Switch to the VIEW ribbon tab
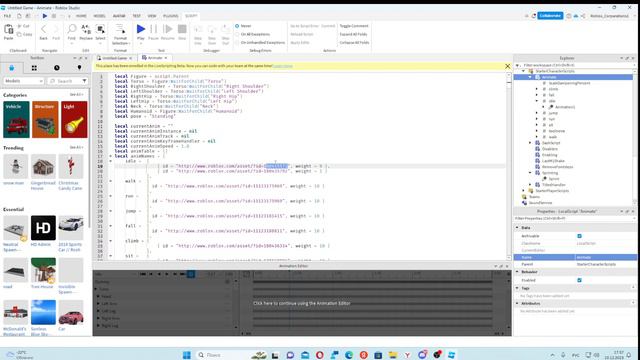The height and width of the screenshot is (360, 640). (x=152, y=16)
